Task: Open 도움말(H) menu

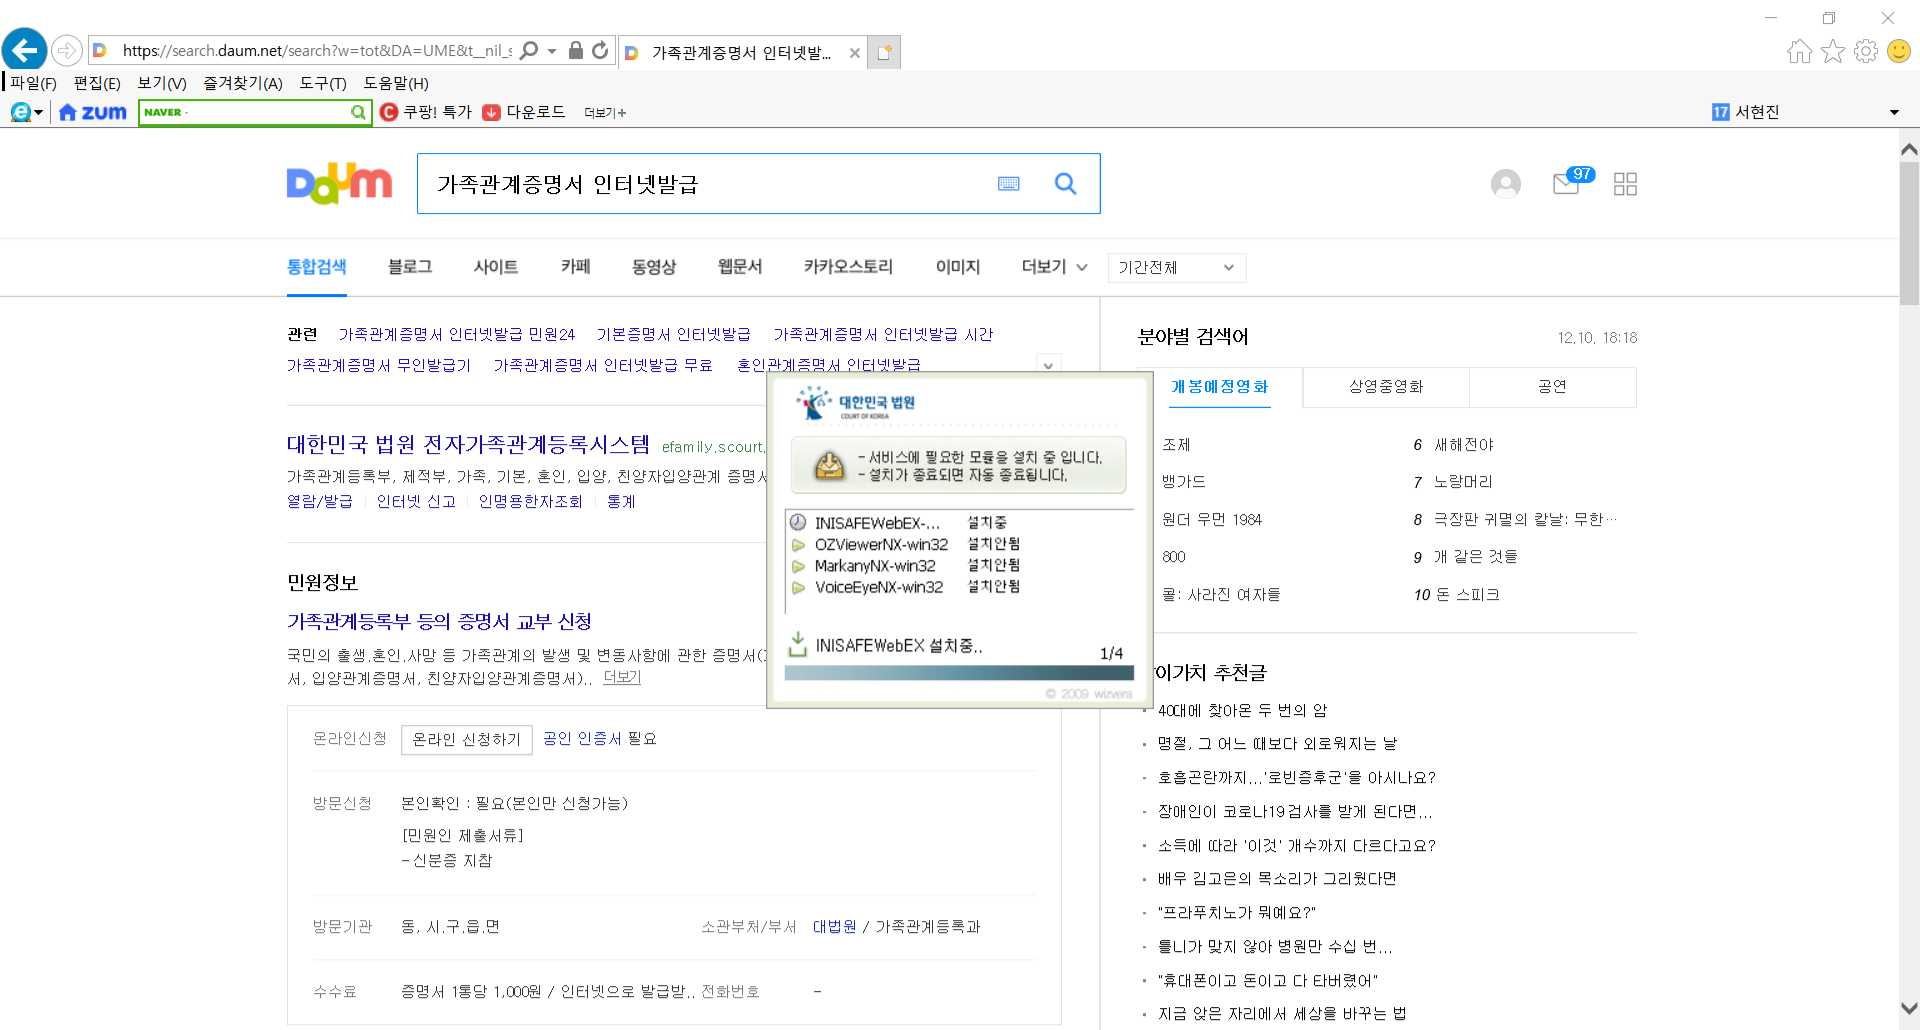Action: (x=396, y=83)
